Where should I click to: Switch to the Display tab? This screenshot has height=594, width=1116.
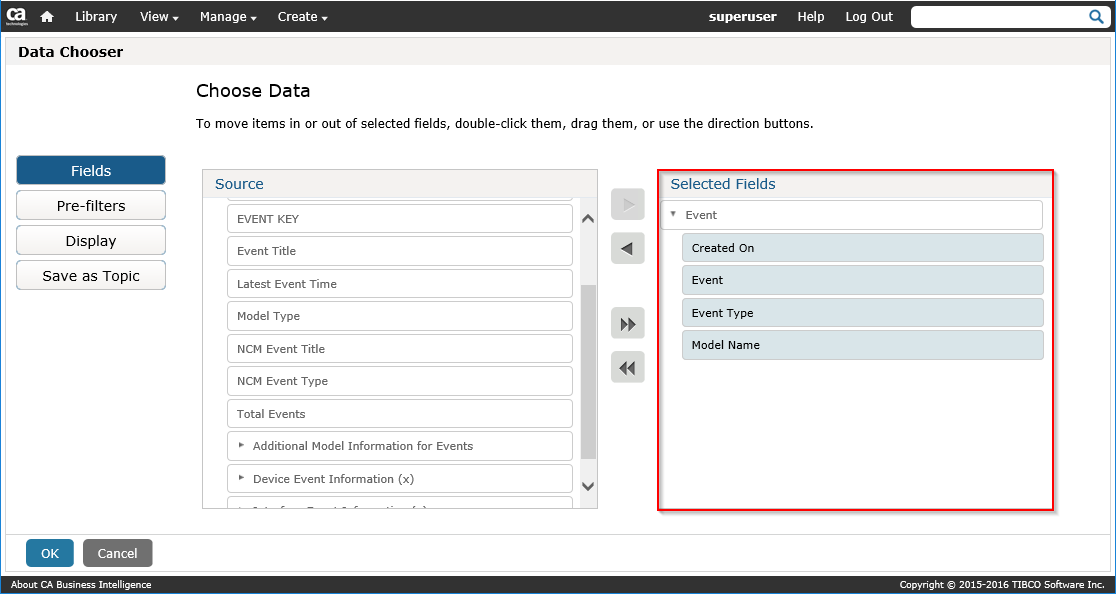coord(91,241)
